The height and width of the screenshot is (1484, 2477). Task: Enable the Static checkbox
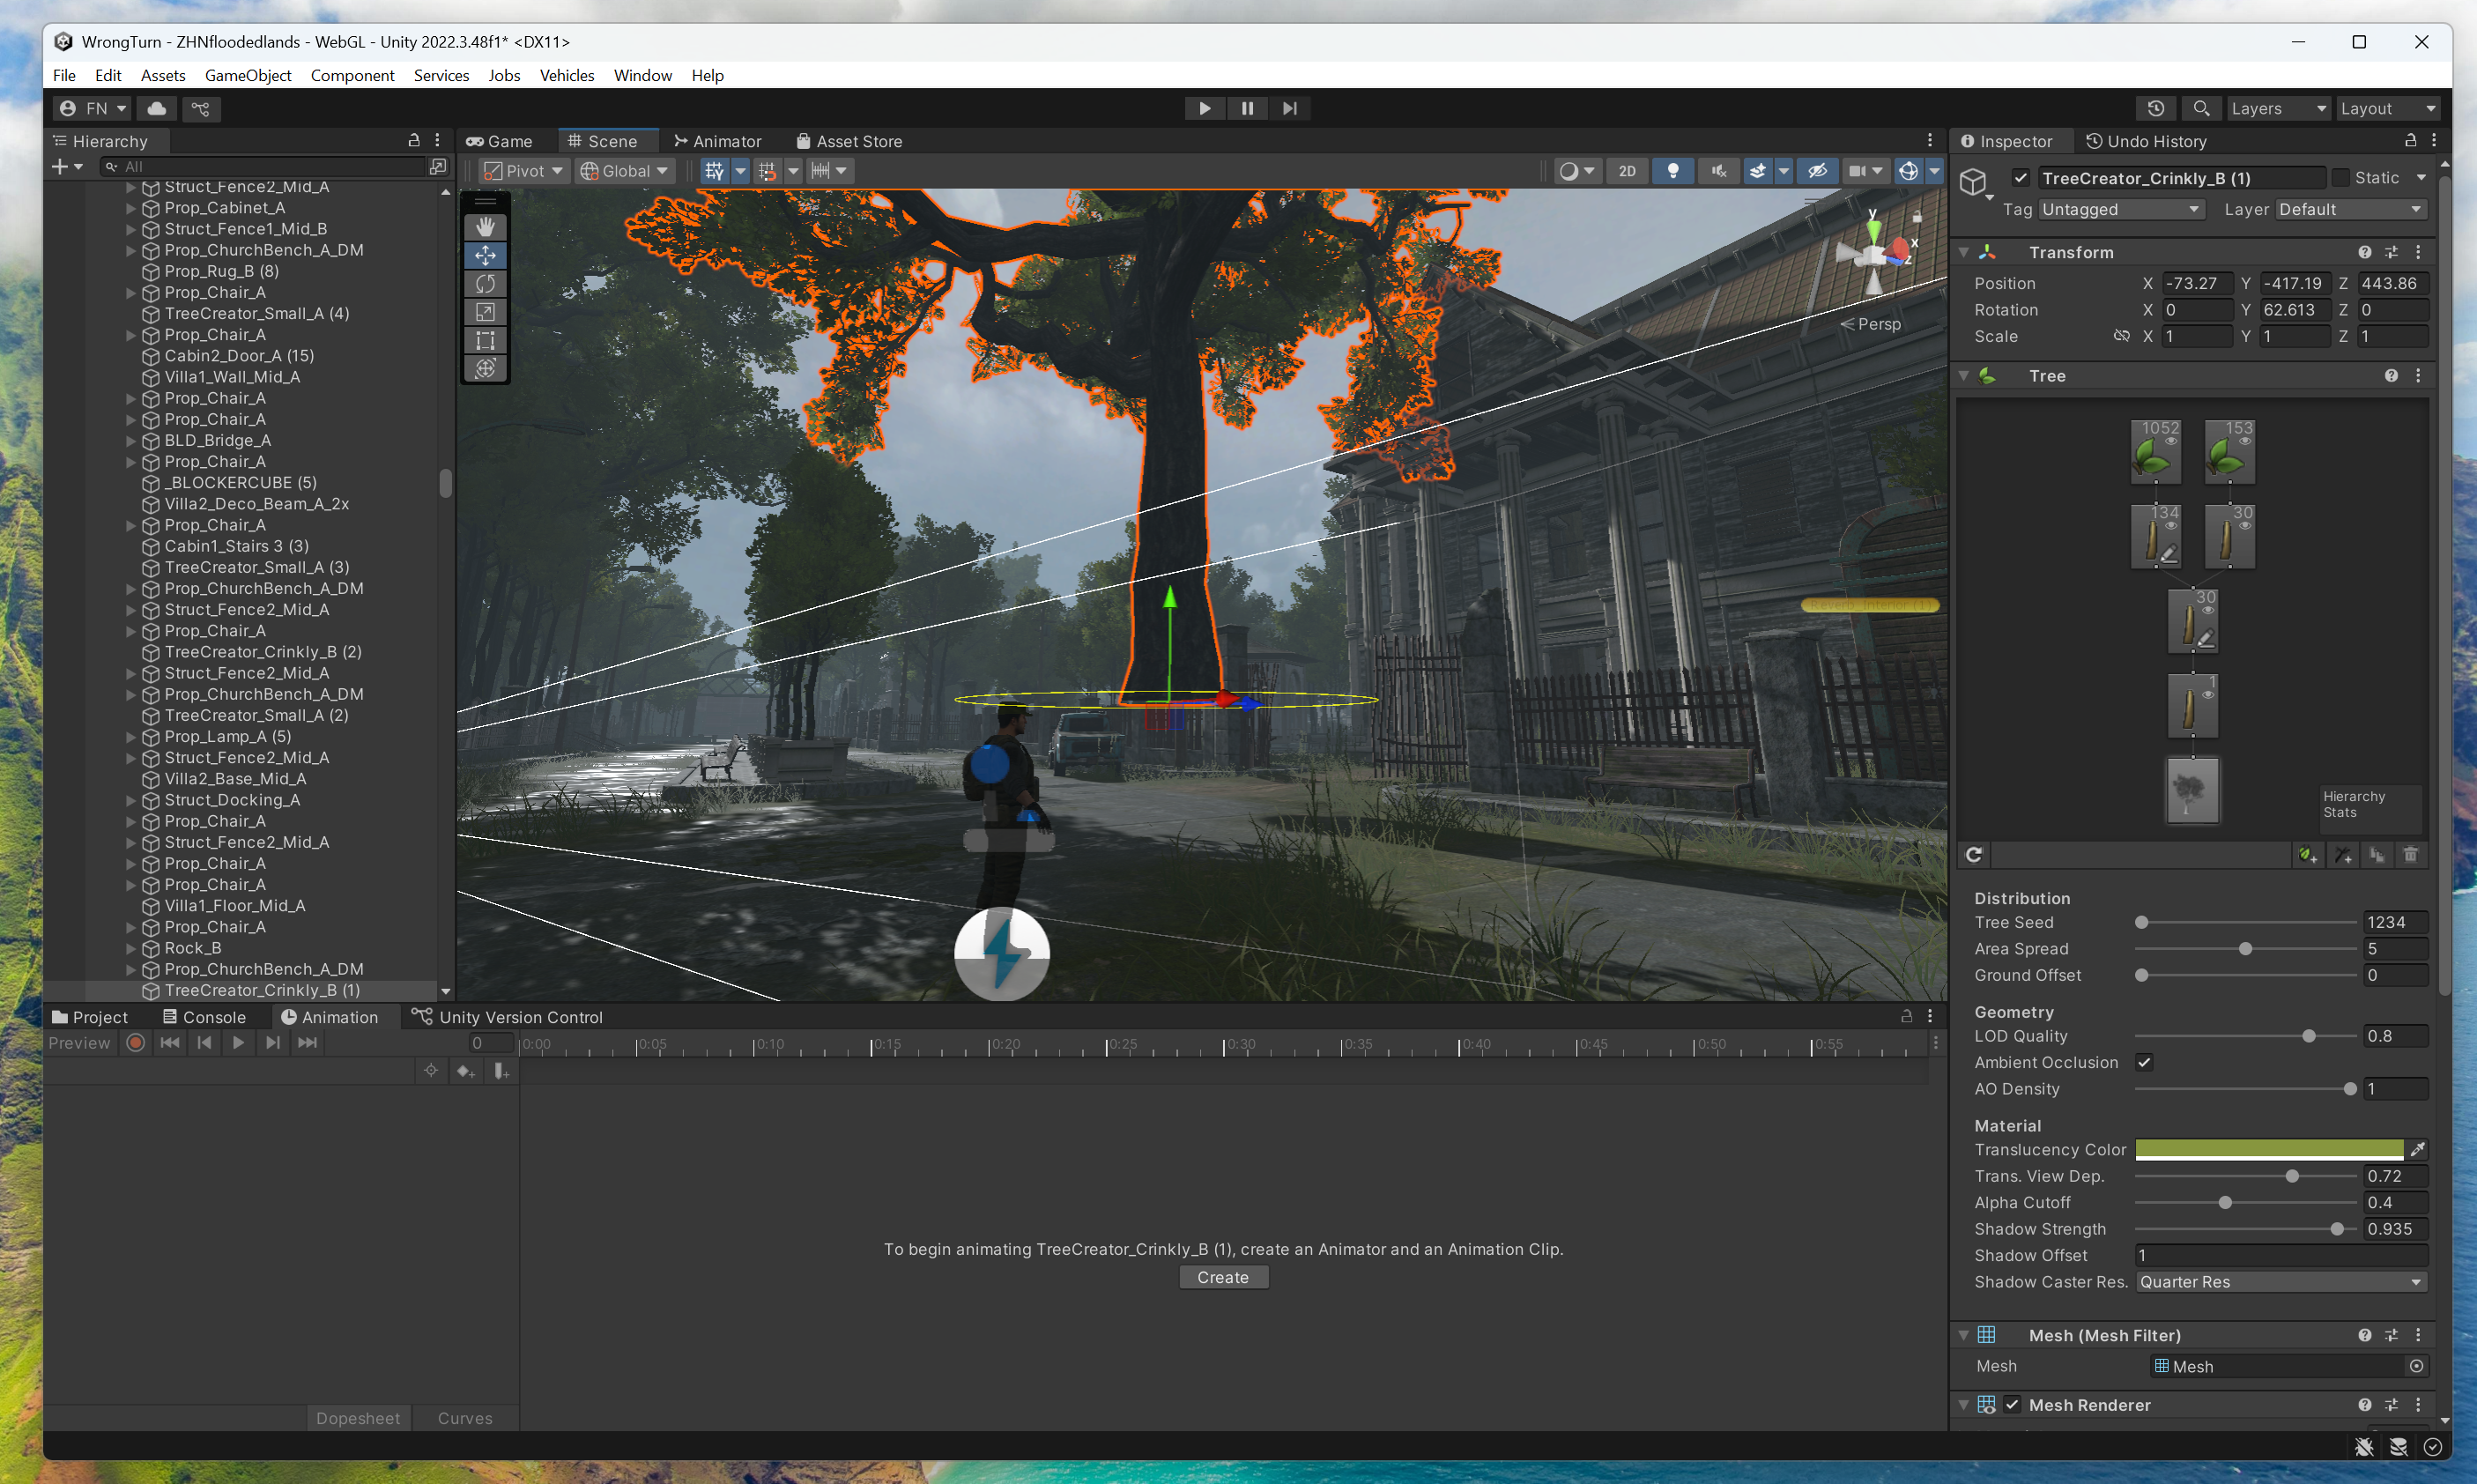[x=2341, y=178]
